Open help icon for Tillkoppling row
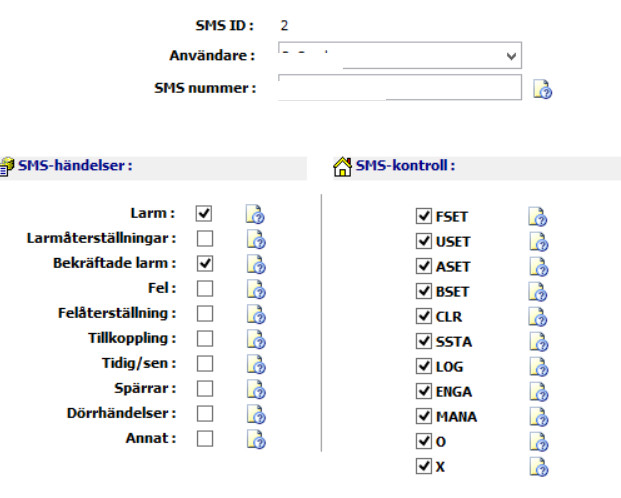The height and width of the screenshot is (498, 621). pos(255,339)
